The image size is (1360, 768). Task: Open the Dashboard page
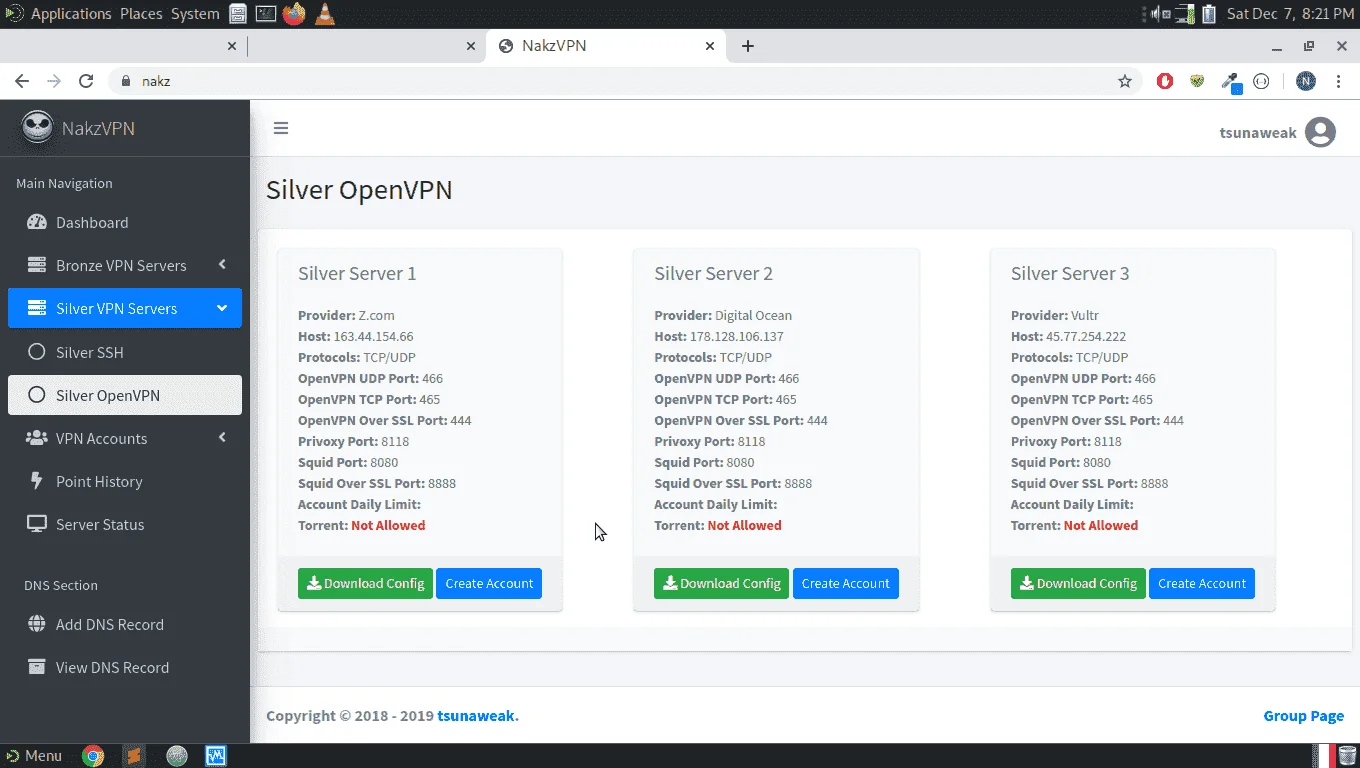(125, 222)
